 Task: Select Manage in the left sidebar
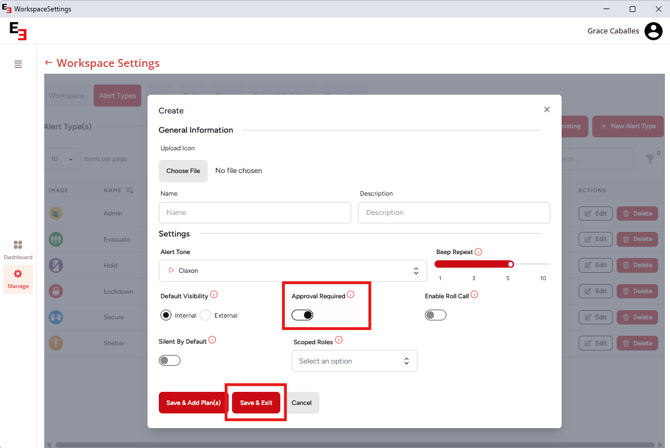(x=18, y=278)
